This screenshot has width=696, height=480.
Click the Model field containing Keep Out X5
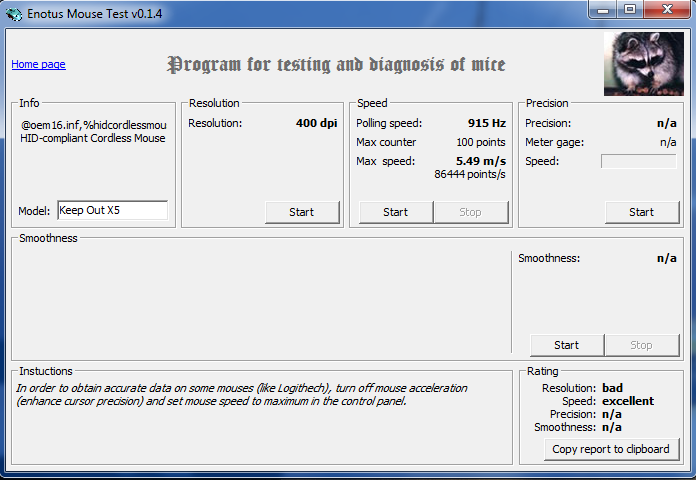(x=113, y=210)
